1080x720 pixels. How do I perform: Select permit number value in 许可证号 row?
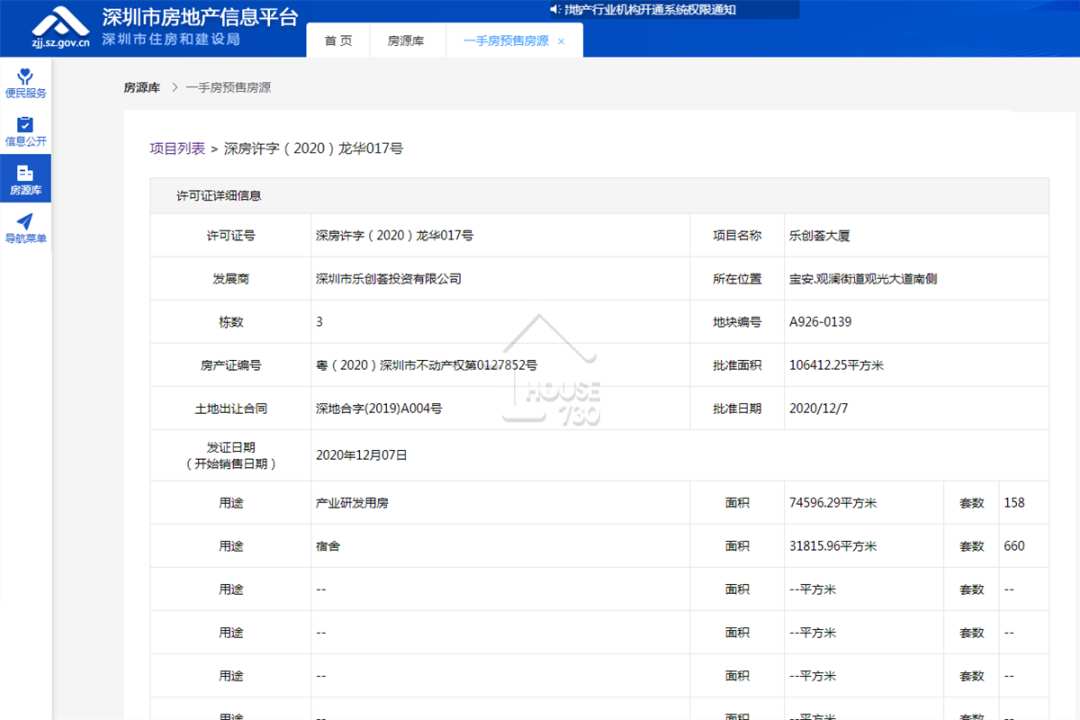tap(395, 236)
